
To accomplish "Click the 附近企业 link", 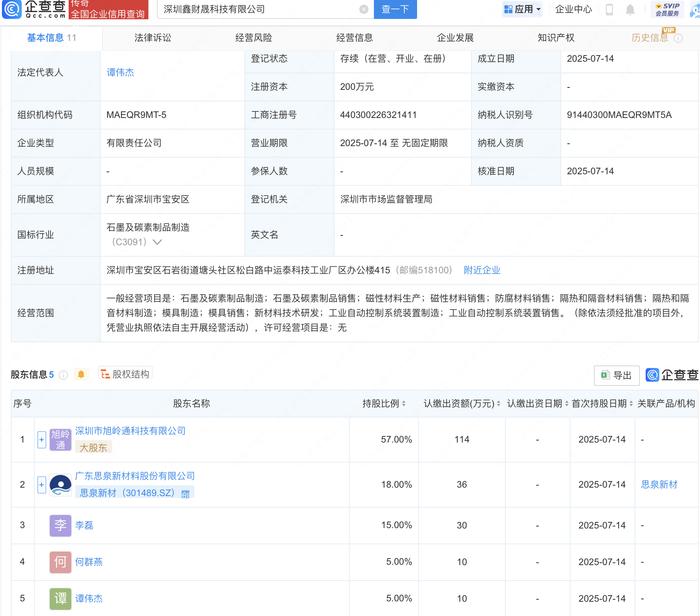I will click(x=482, y=270).
